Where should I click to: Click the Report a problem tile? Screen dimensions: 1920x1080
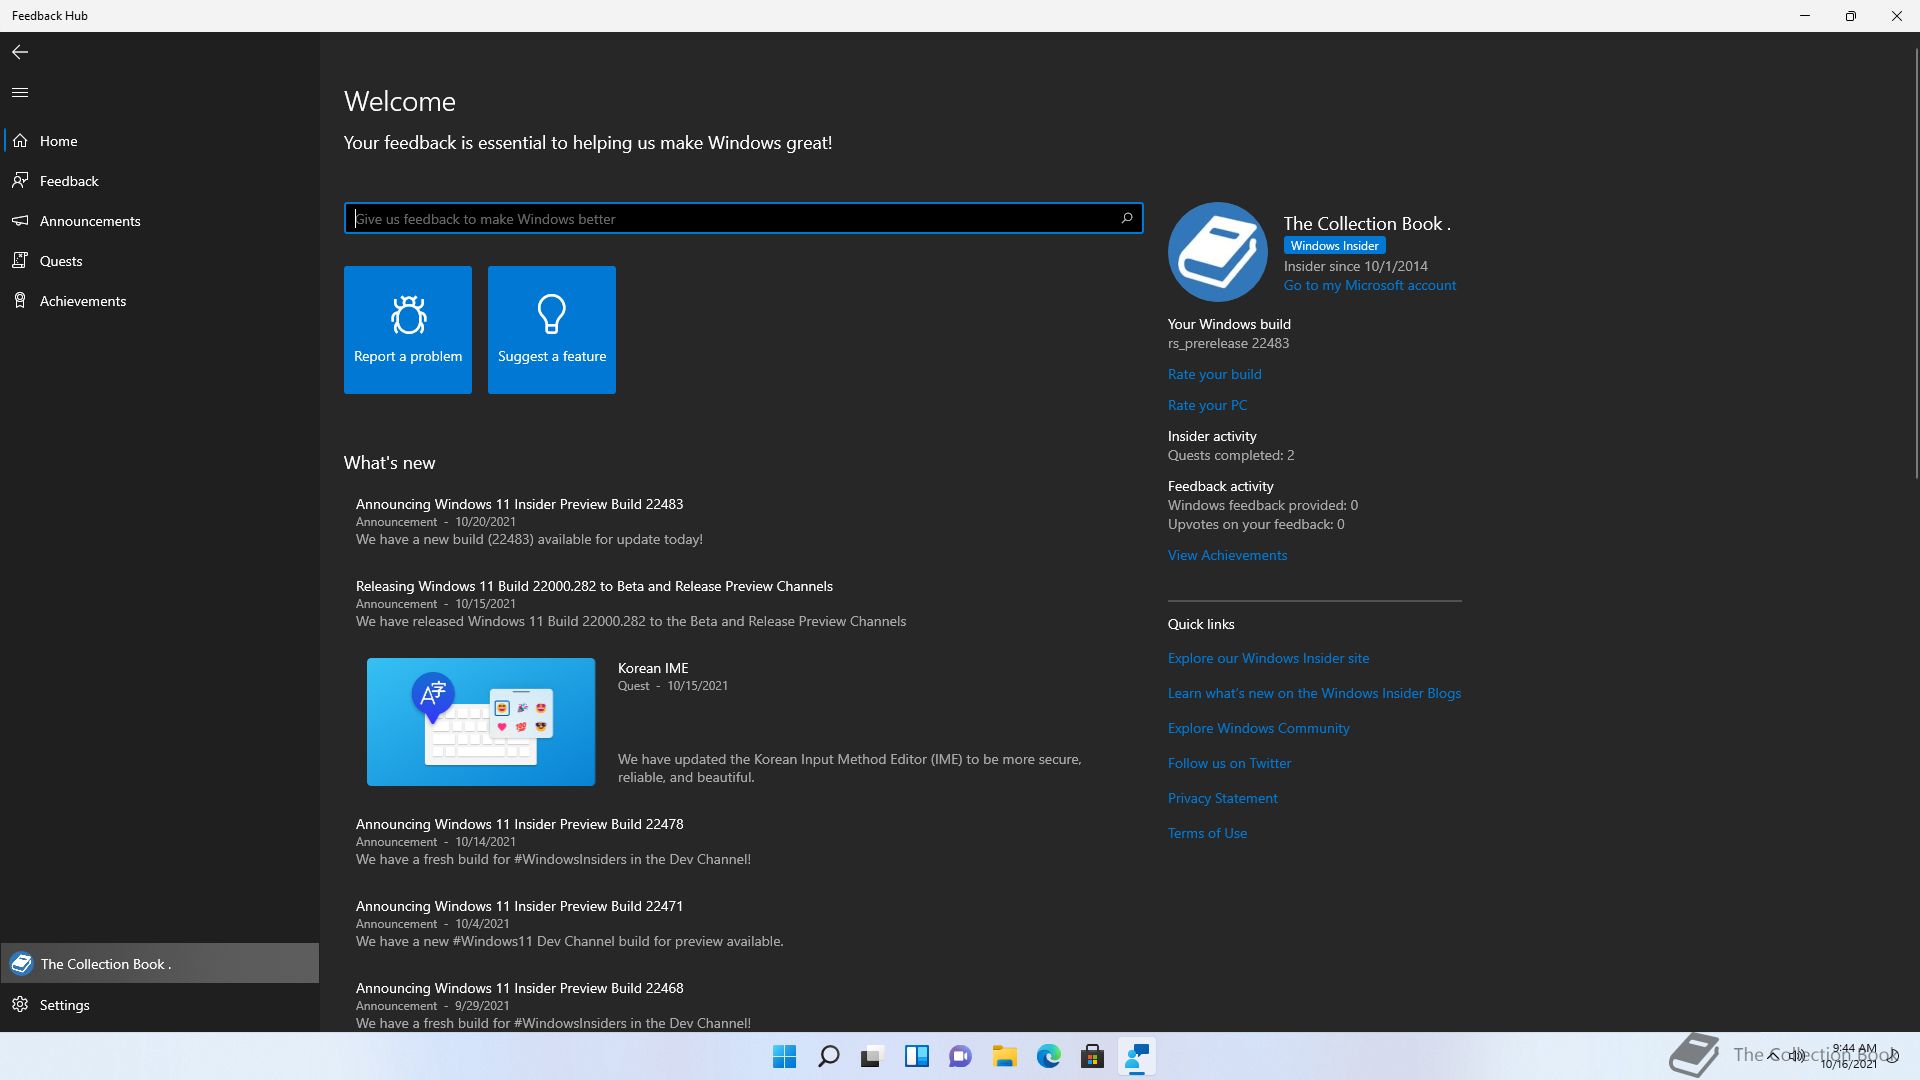click(408, 330)
